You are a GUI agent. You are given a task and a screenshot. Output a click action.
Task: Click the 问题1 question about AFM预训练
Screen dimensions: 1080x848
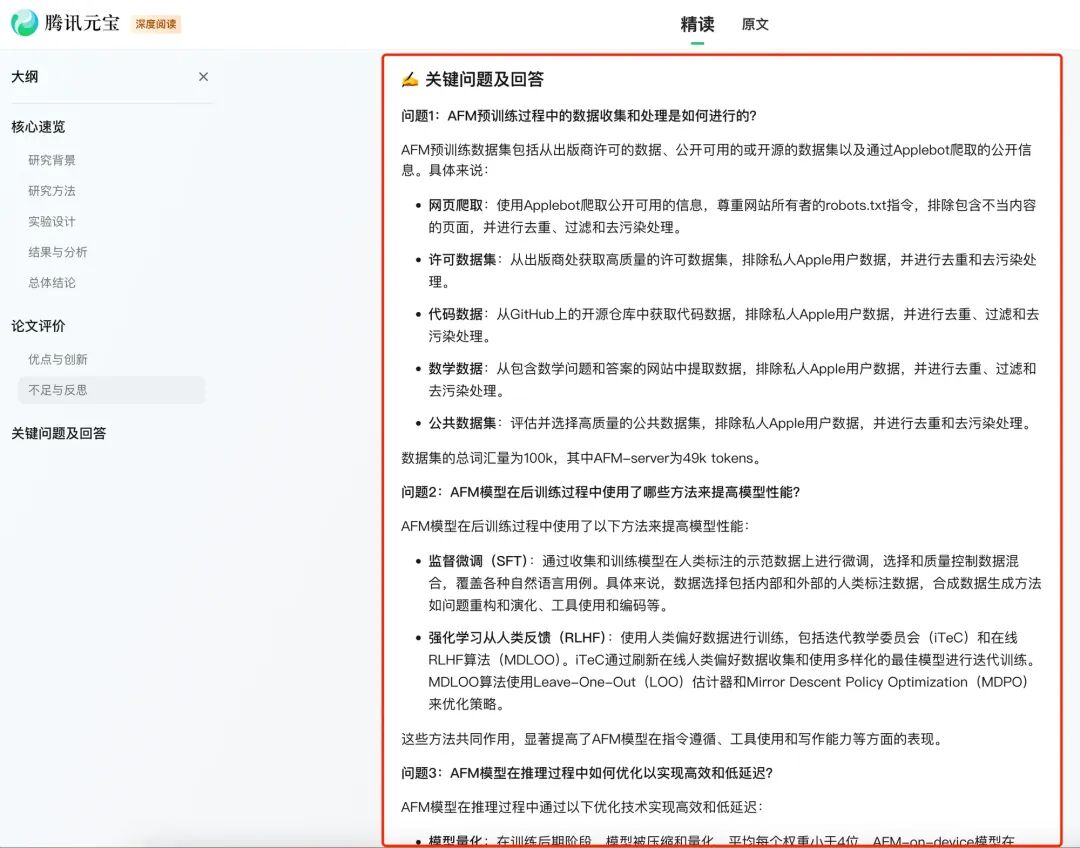click(x=579, y=116)
